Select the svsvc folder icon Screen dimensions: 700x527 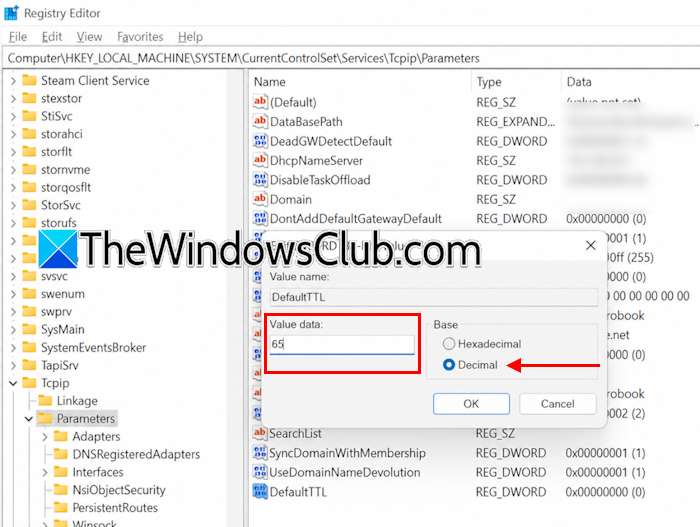point(29,276)
